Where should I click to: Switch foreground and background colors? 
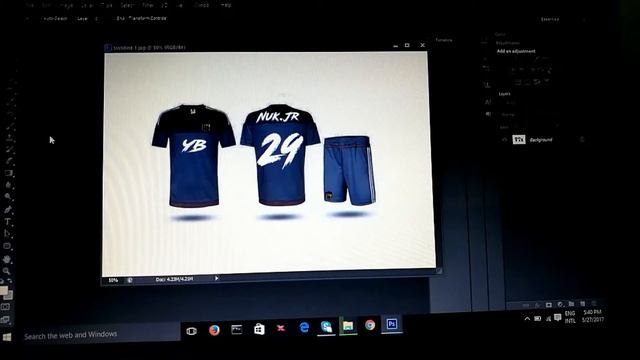pyautogui.click(x=9, y=281)
